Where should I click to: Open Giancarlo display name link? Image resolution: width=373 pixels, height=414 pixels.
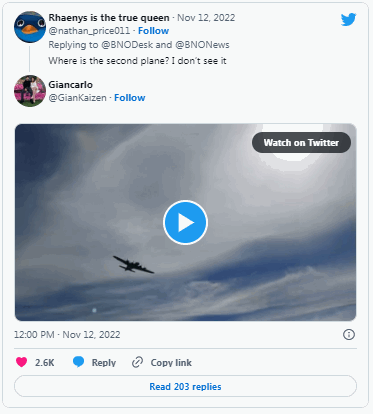[x=71, y=85]
